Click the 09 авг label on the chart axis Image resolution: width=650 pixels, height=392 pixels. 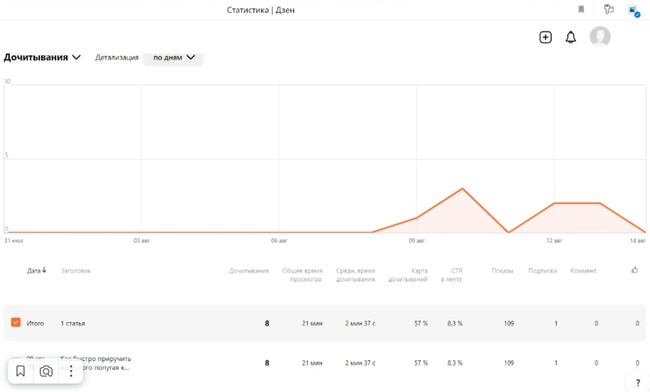pos(417,241)
